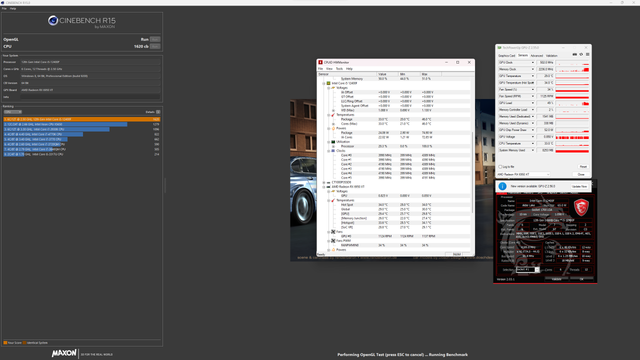Click the HWMonitor title bar app icon
The width and height of the screenshot is (640, 360).
pyautogui.click(x=320, y=62)
